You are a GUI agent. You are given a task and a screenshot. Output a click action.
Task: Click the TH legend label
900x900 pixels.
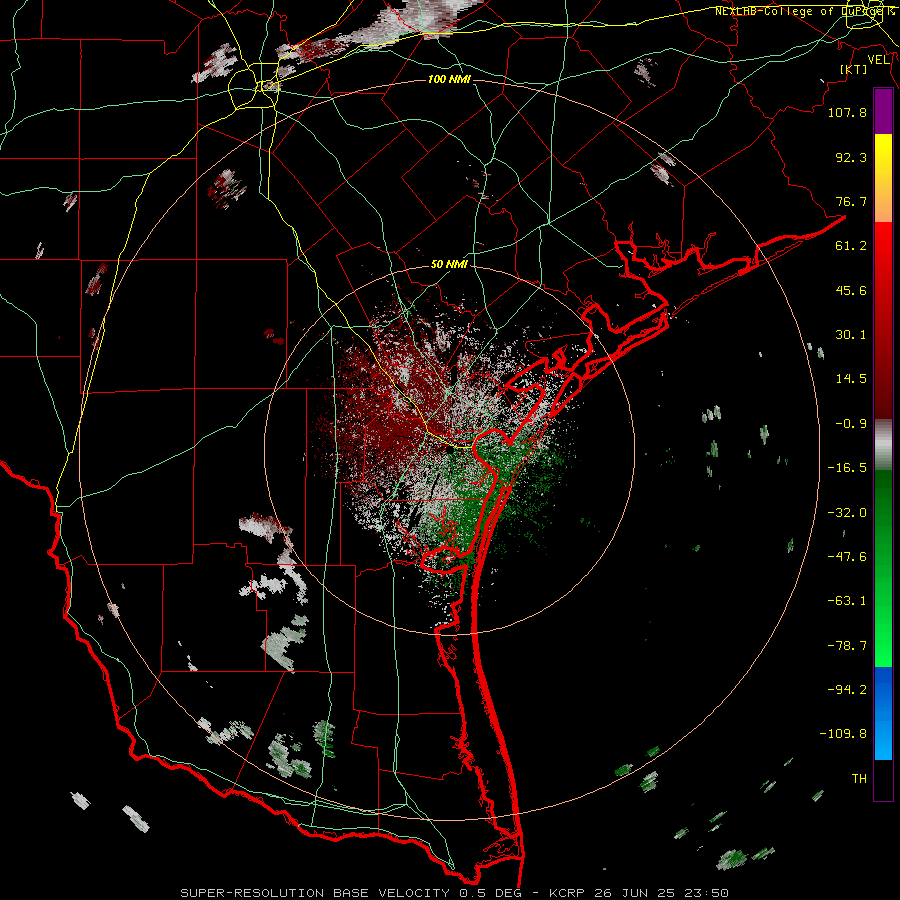pos(859,779)
